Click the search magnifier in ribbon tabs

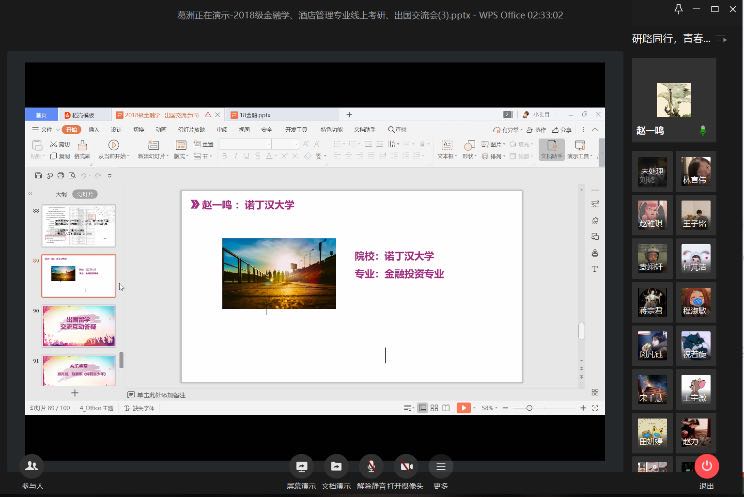pos(391,129)
